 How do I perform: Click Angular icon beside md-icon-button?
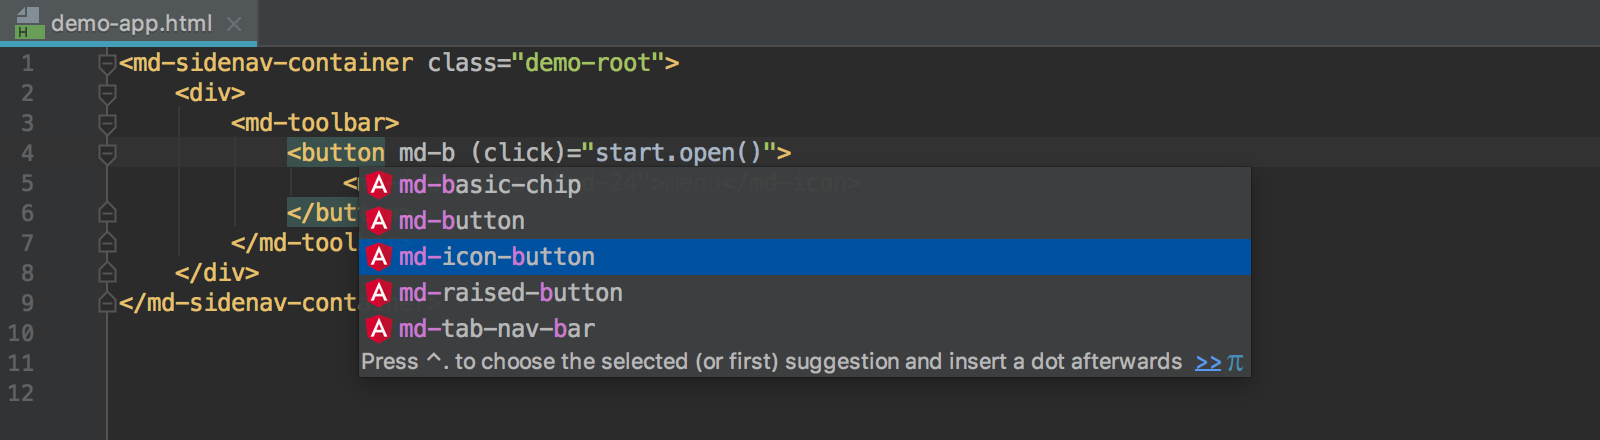(x=378, y=257)
